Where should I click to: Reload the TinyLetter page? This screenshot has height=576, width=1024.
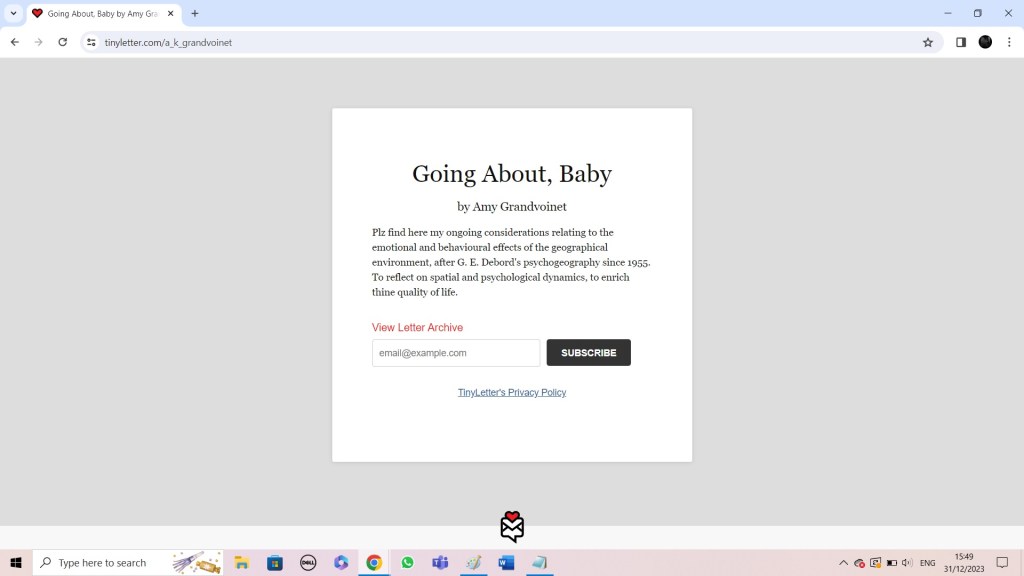pos(62,42)
